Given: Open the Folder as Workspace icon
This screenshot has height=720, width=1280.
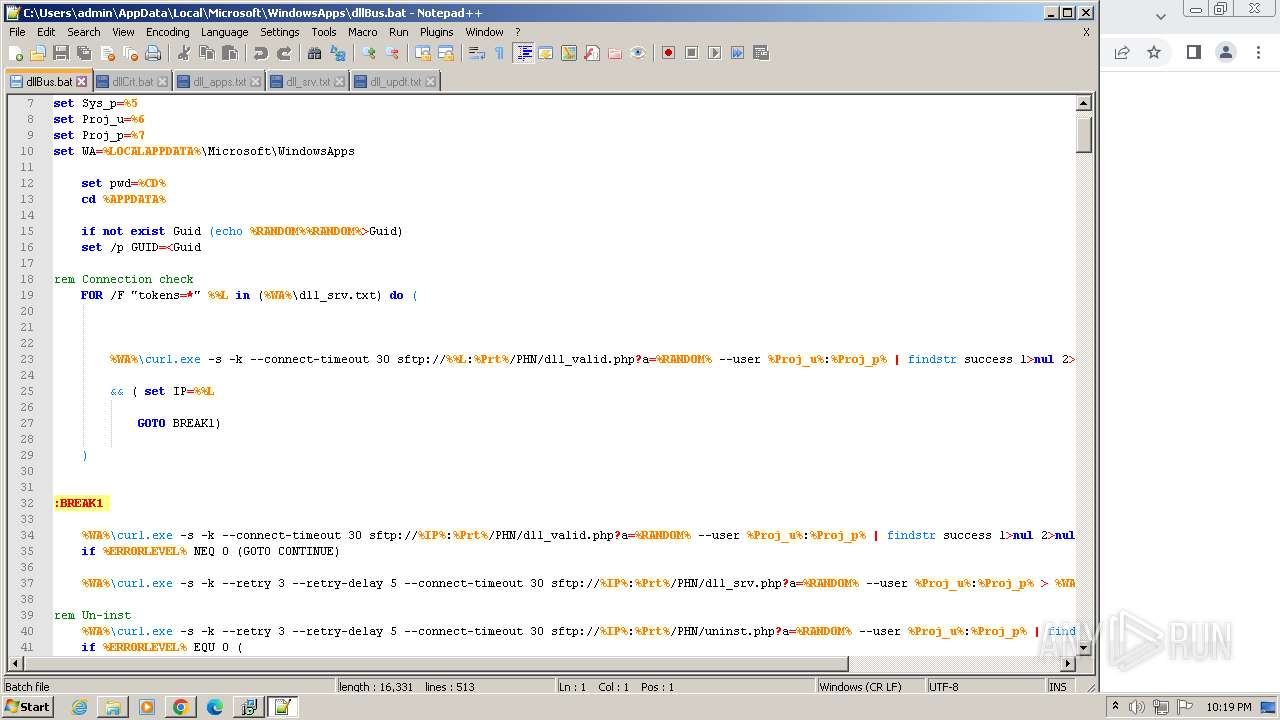Looking at the screenshot, I should [x=615, y=53].
